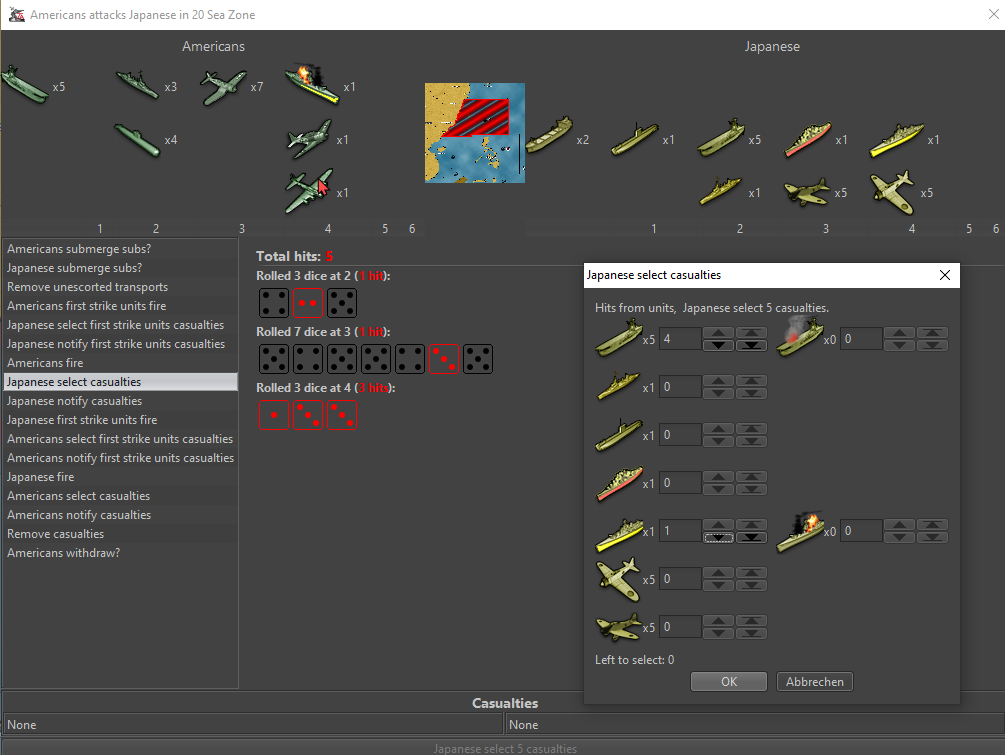This screenshot has height=755, width=1005.
Task: Click the red-striped cruiser icon in casualty dialog
Action: (618, 483)
